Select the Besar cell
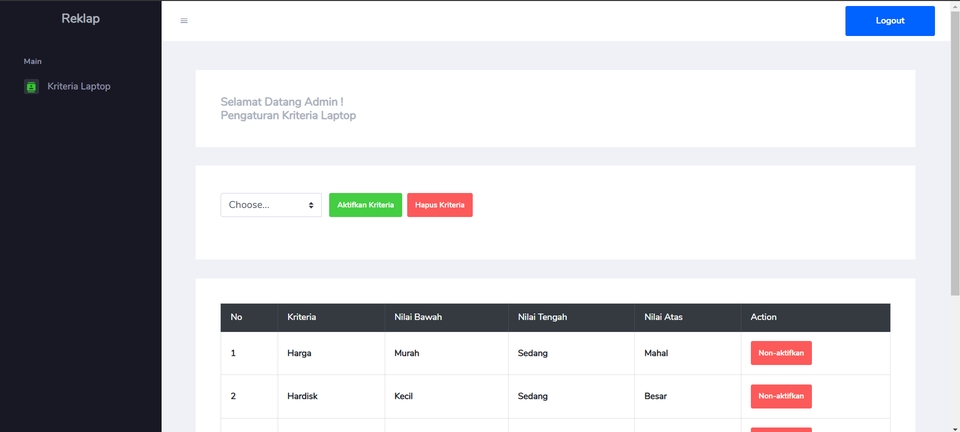The image size is (960, 432). pos(688,396)
